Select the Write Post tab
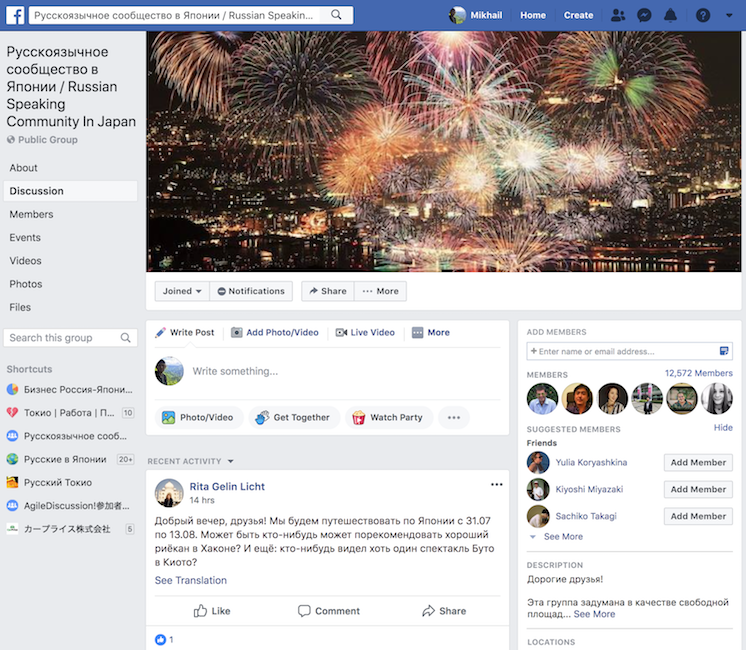 coord(185,333)
